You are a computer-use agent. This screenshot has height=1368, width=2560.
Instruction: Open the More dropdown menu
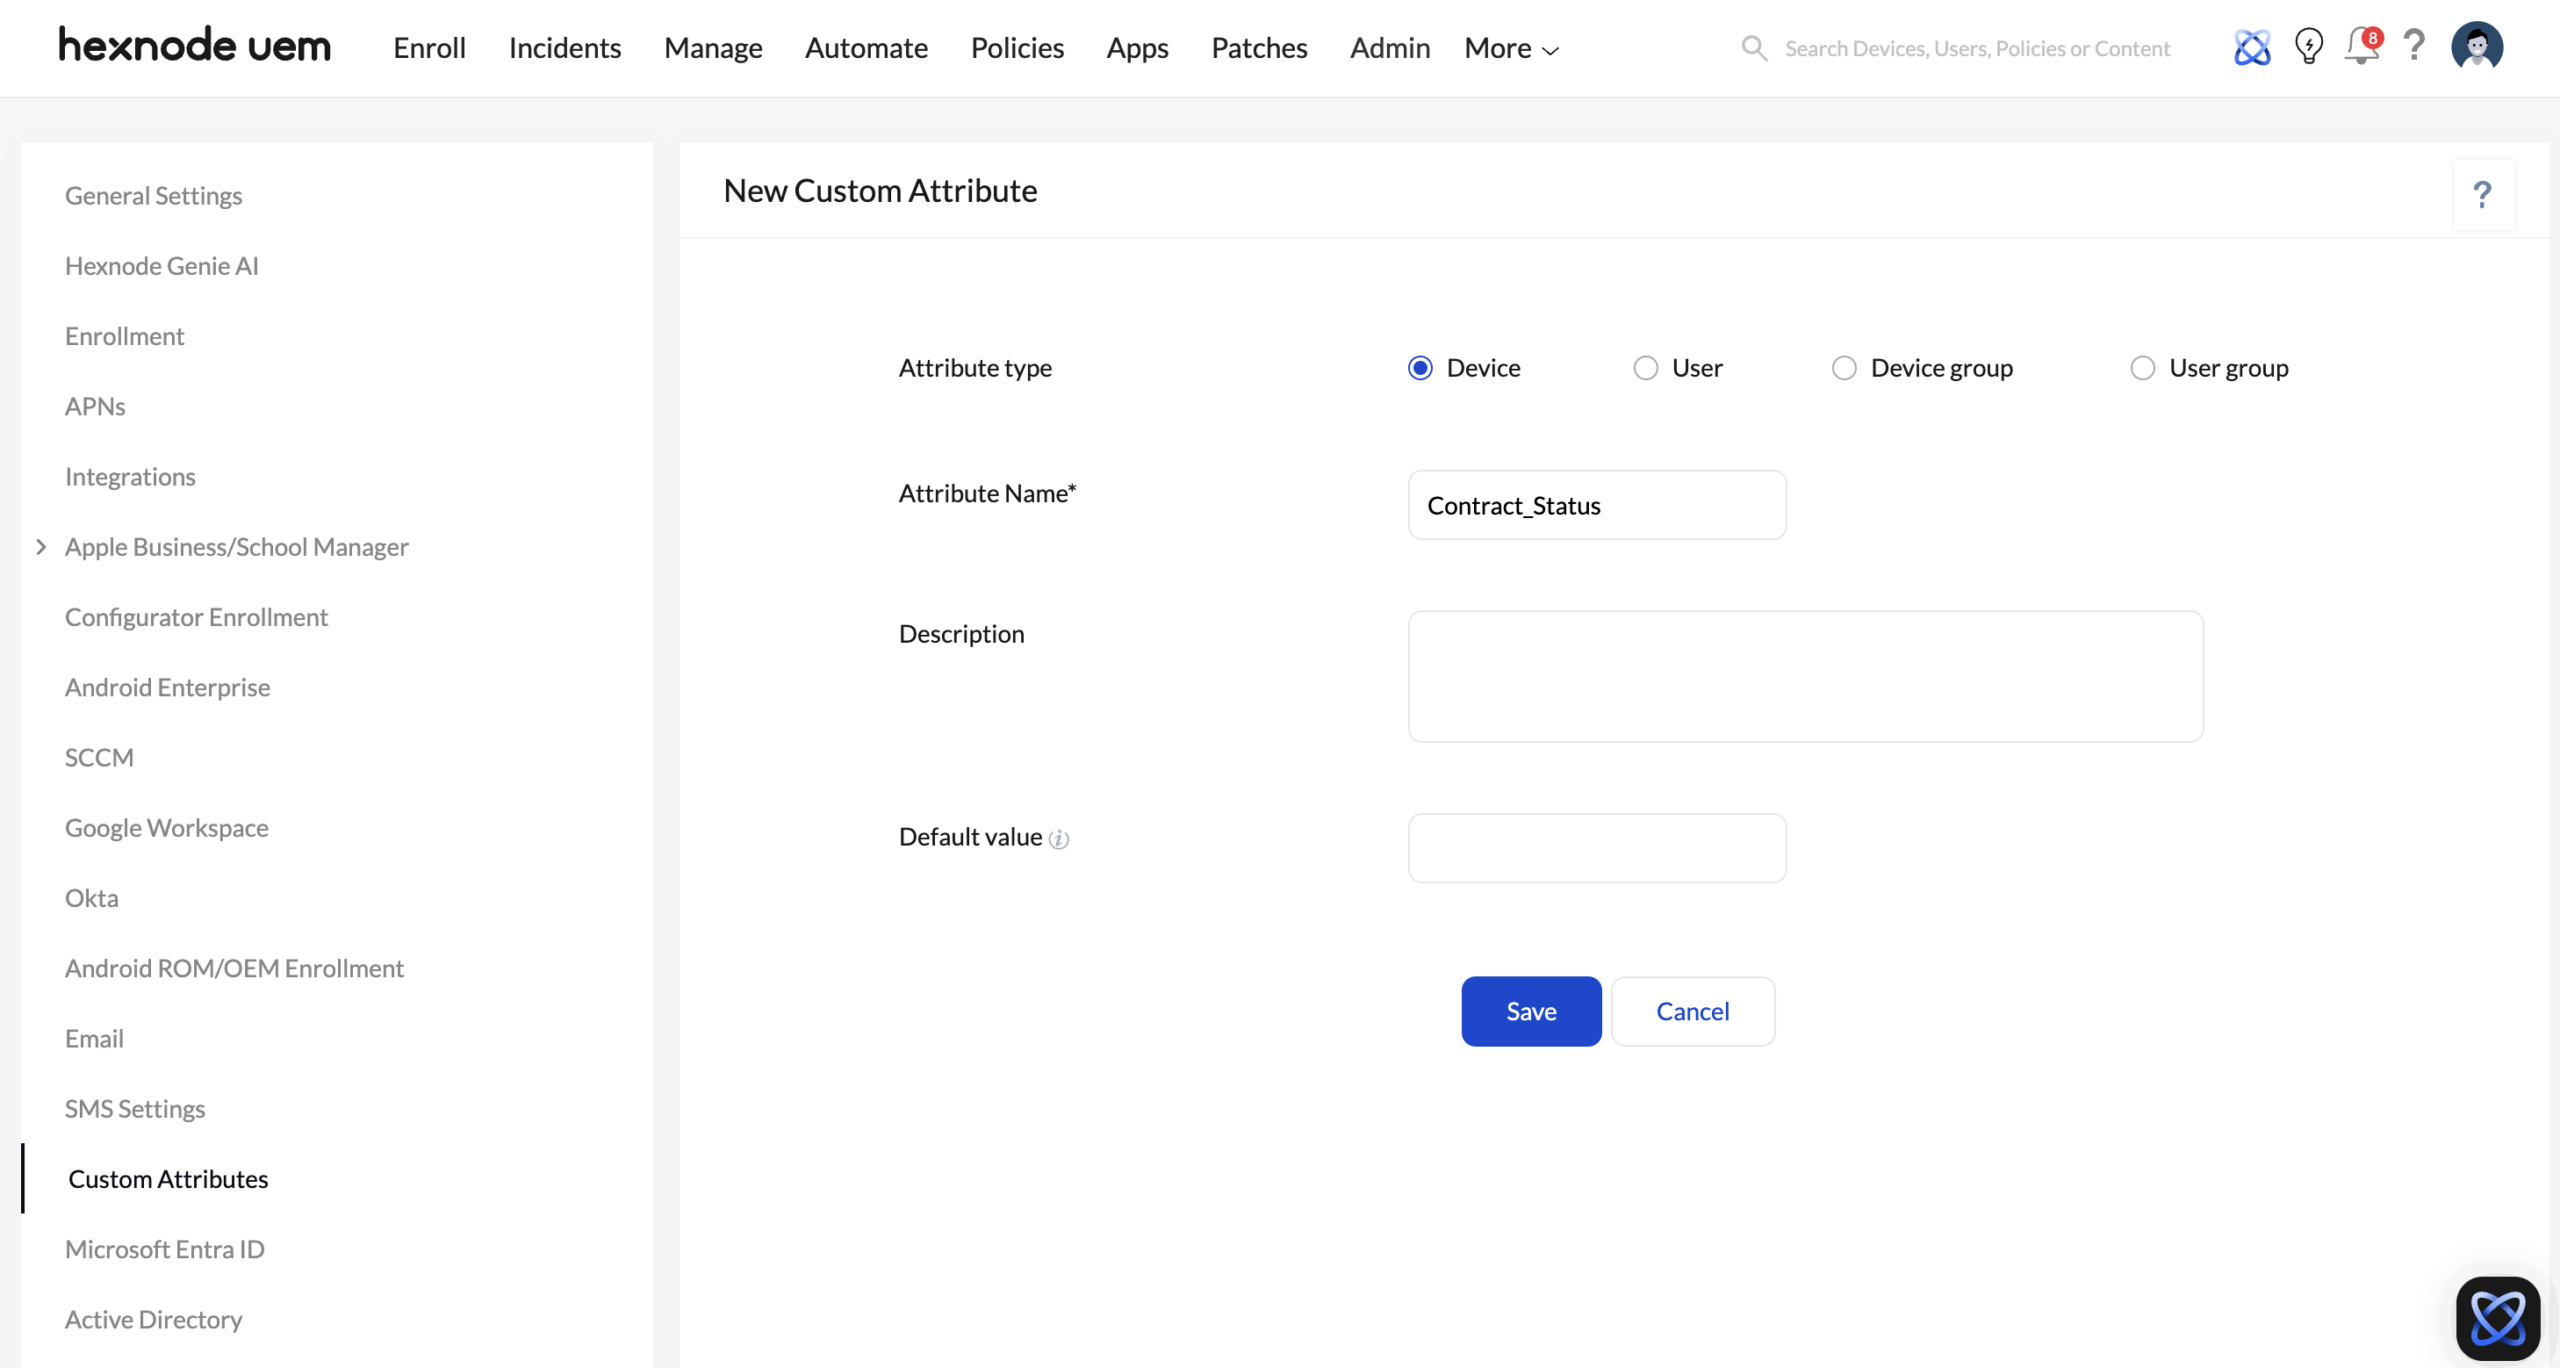[x=1511, y=48]
